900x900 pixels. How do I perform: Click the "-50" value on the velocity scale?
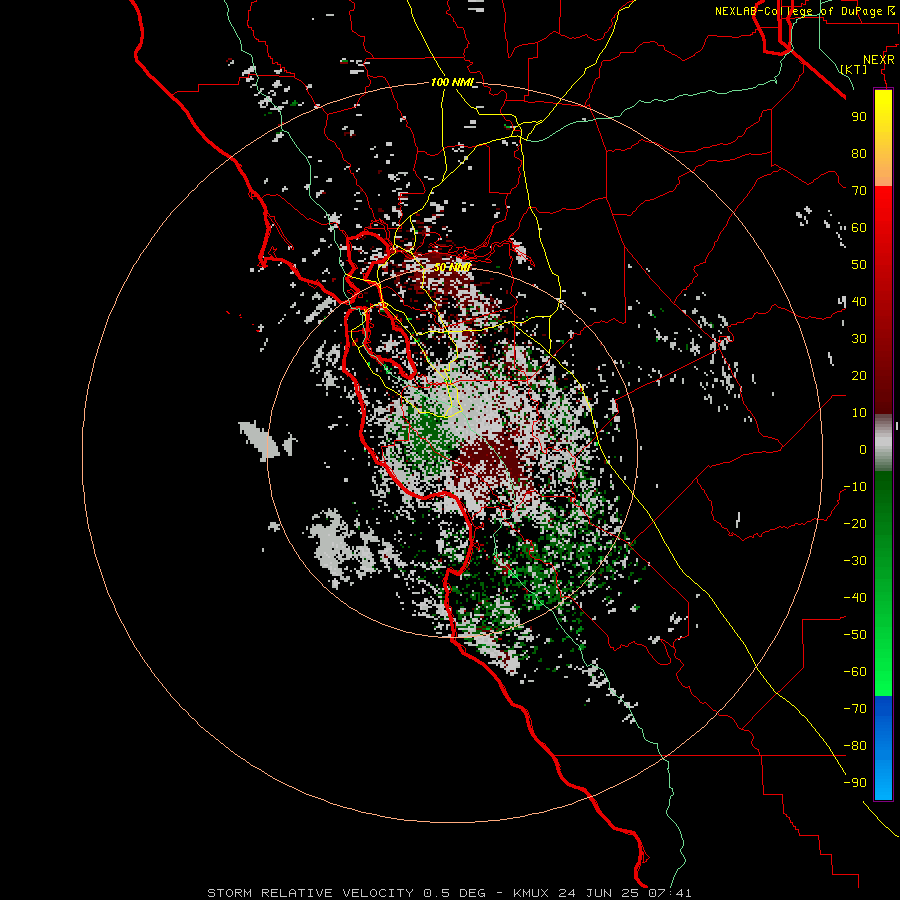[855, 635]
